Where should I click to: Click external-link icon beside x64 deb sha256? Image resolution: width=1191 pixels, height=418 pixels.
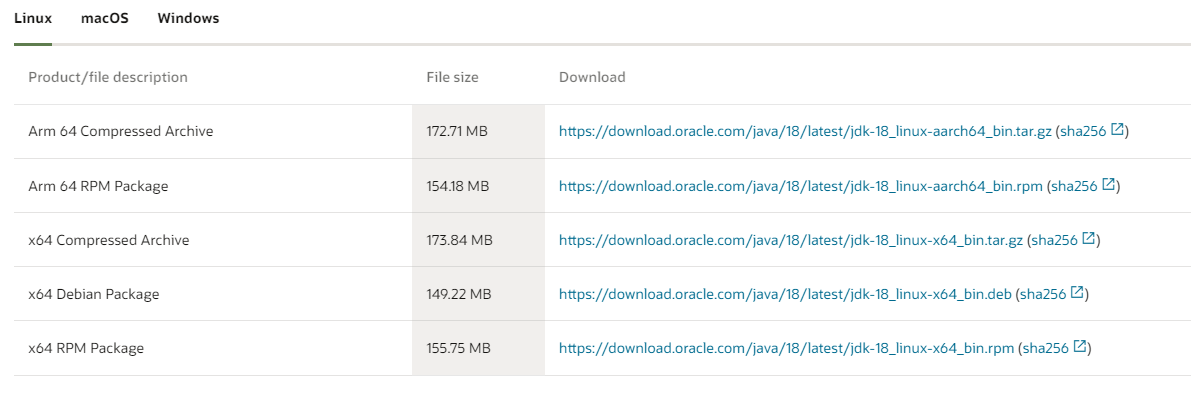[x=1077, y=293]
